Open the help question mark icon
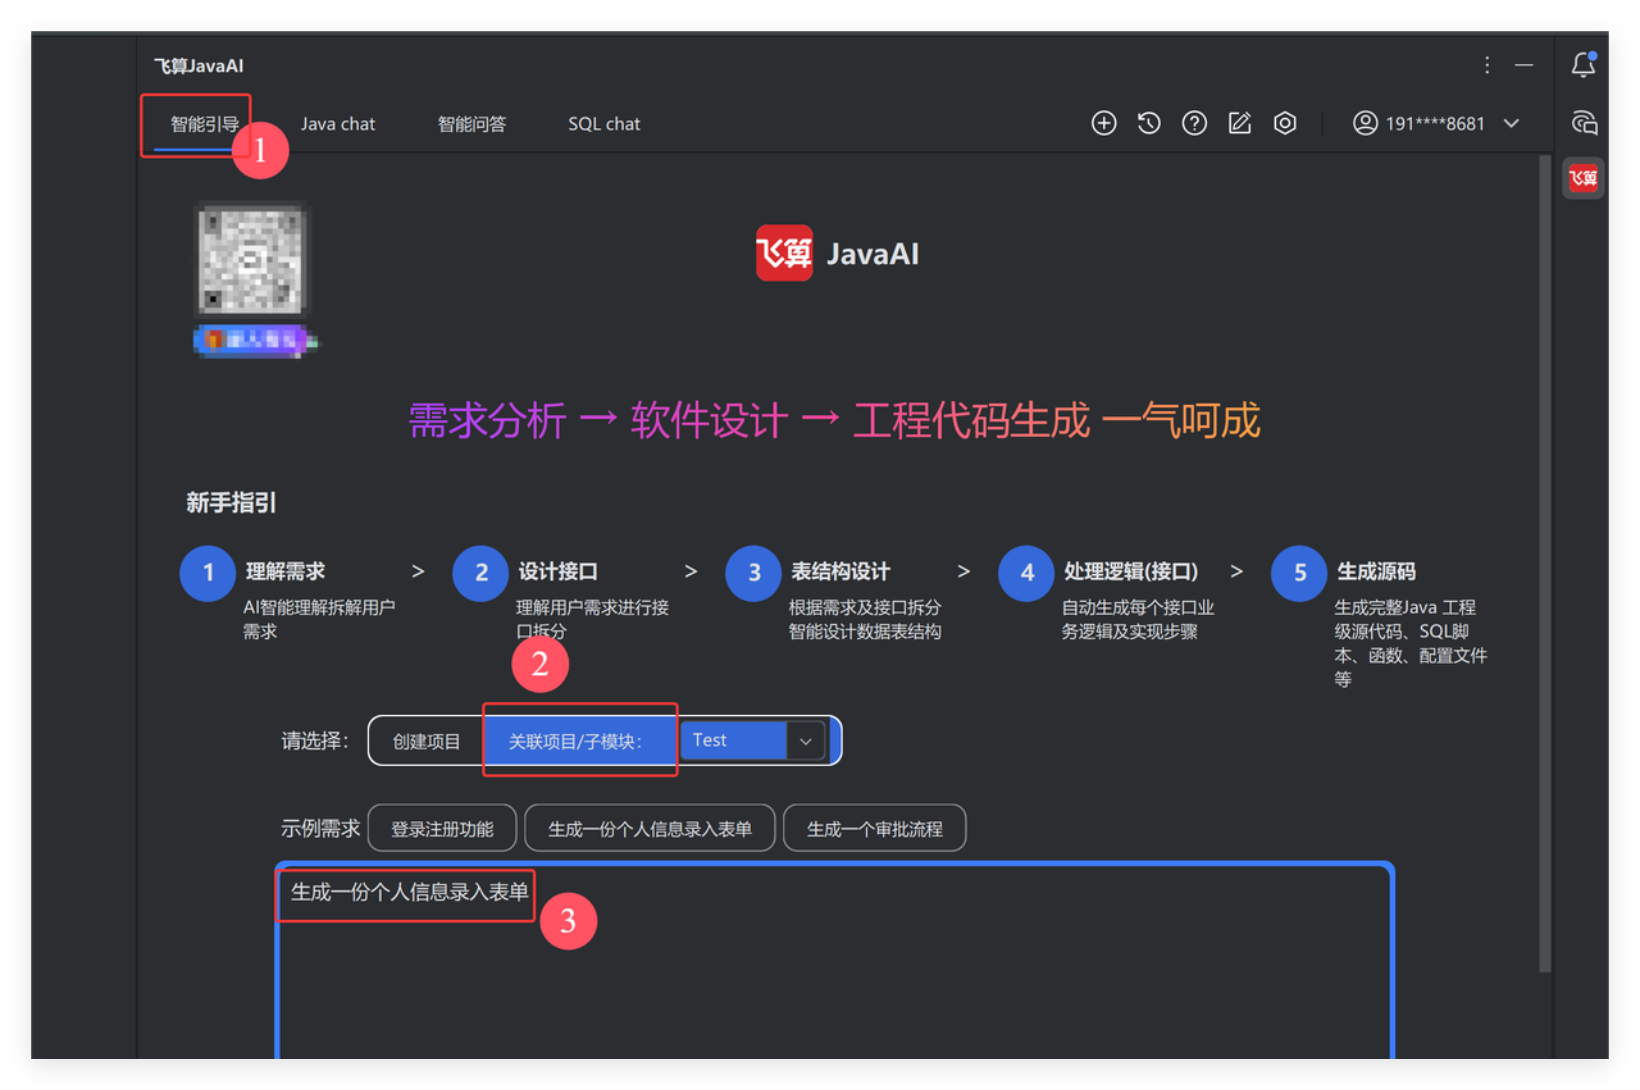The height and width of the screenshot is (1090, 1640). pyautogui.click(x=1194, y=123)
